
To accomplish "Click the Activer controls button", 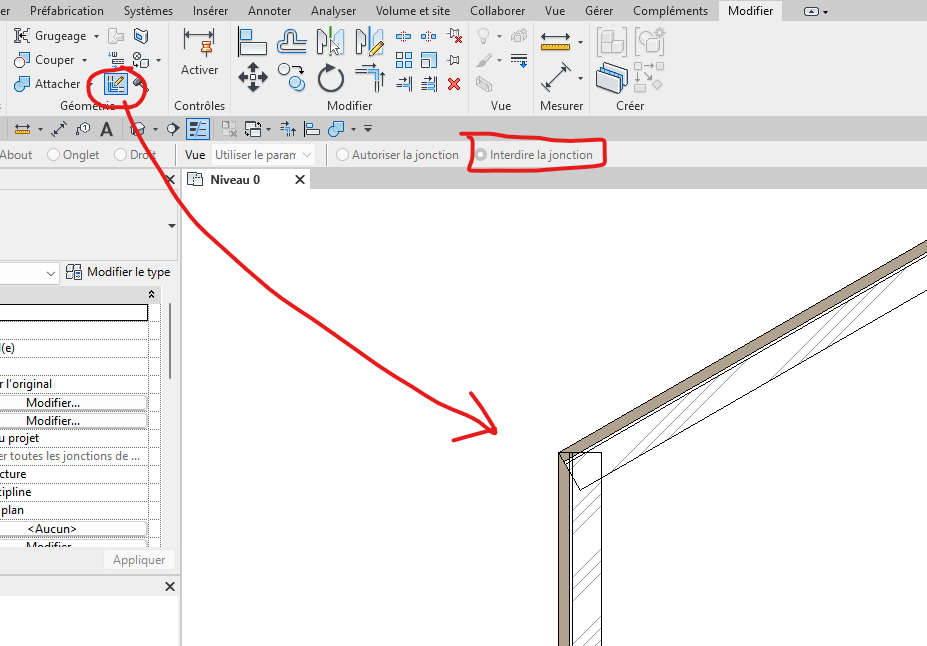I will [x=199, y=53].
